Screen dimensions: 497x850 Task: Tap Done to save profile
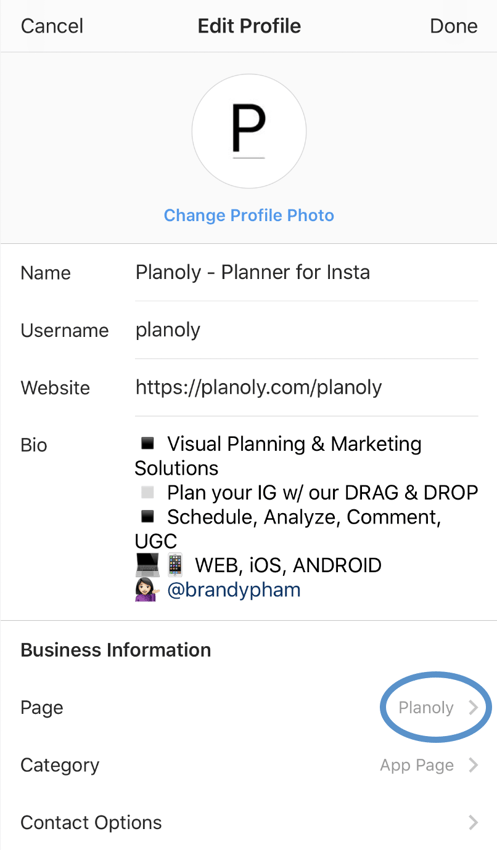[454, 26]
